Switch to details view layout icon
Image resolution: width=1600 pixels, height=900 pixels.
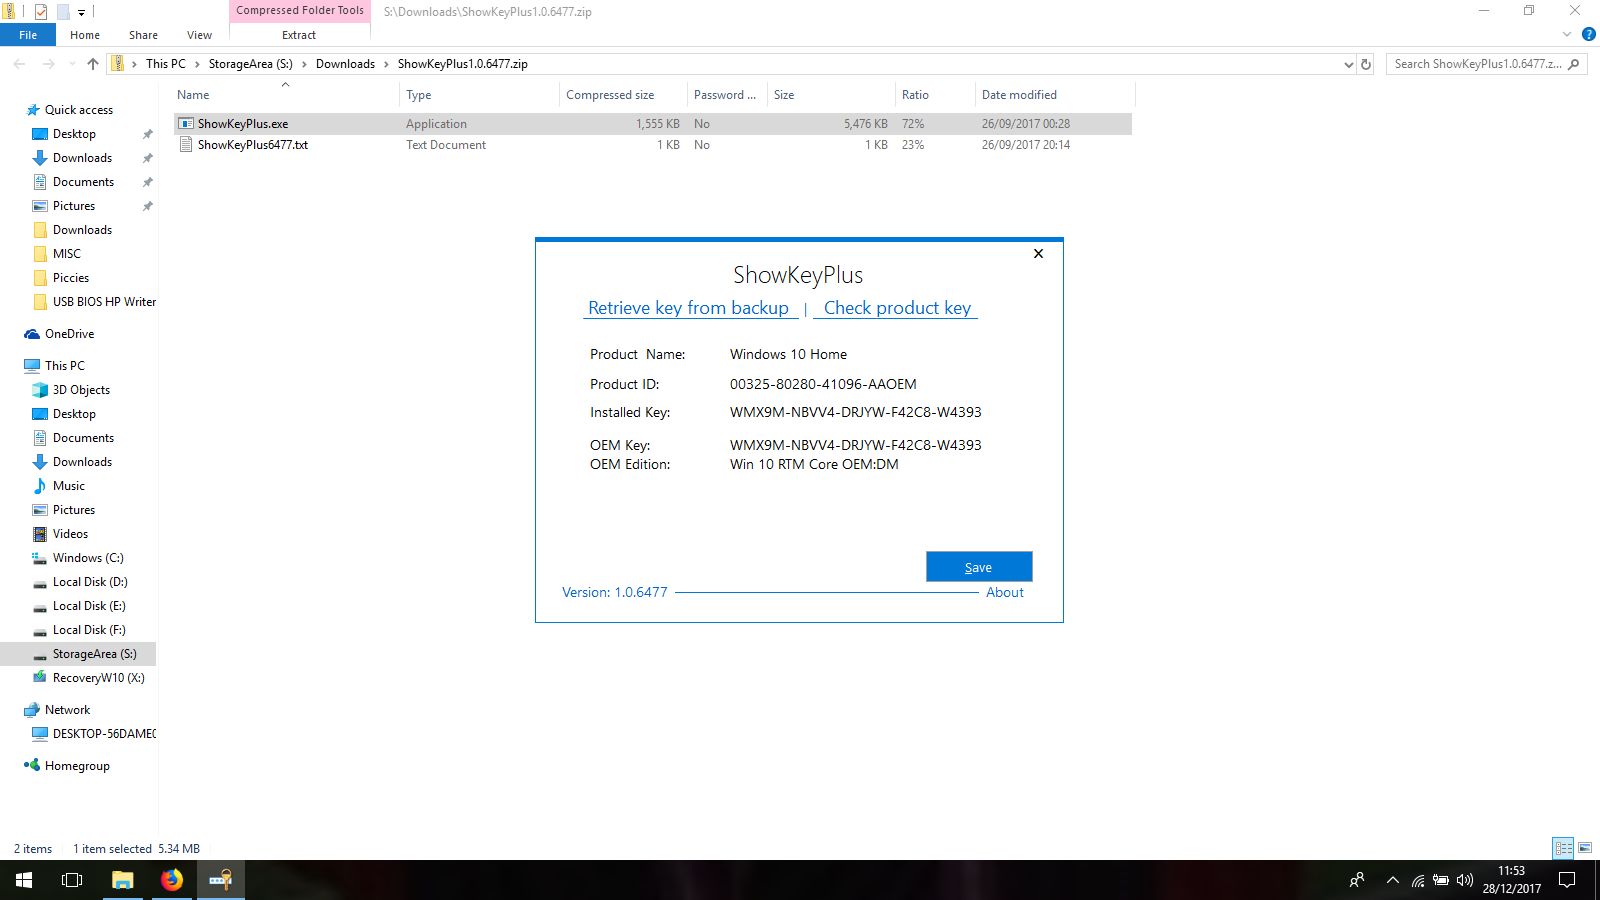tap(1564, 848)
